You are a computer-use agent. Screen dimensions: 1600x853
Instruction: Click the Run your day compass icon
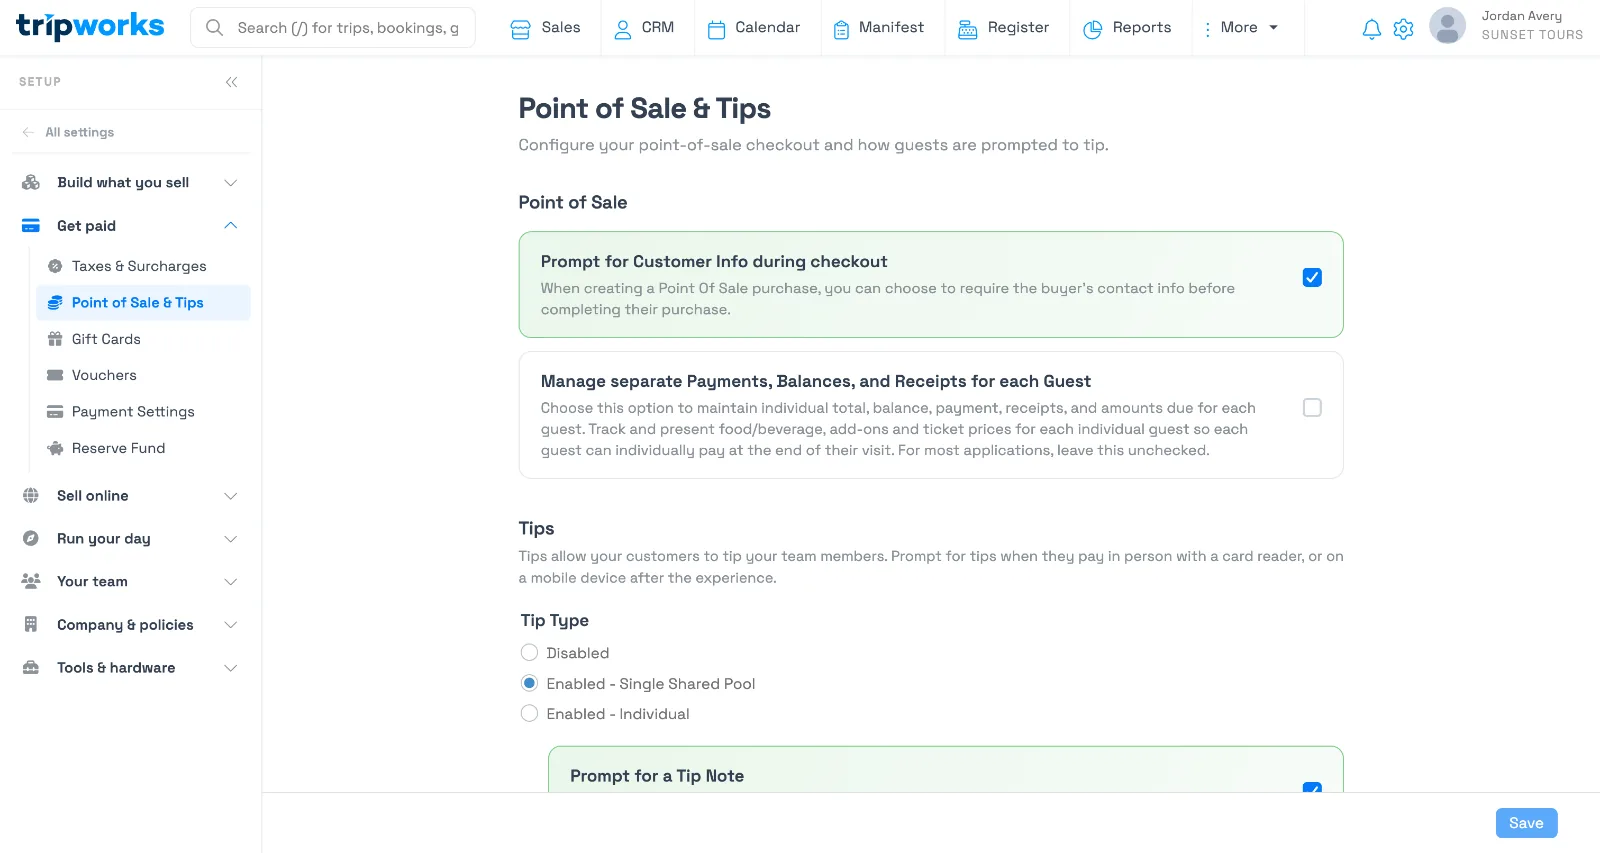(31, 539)
